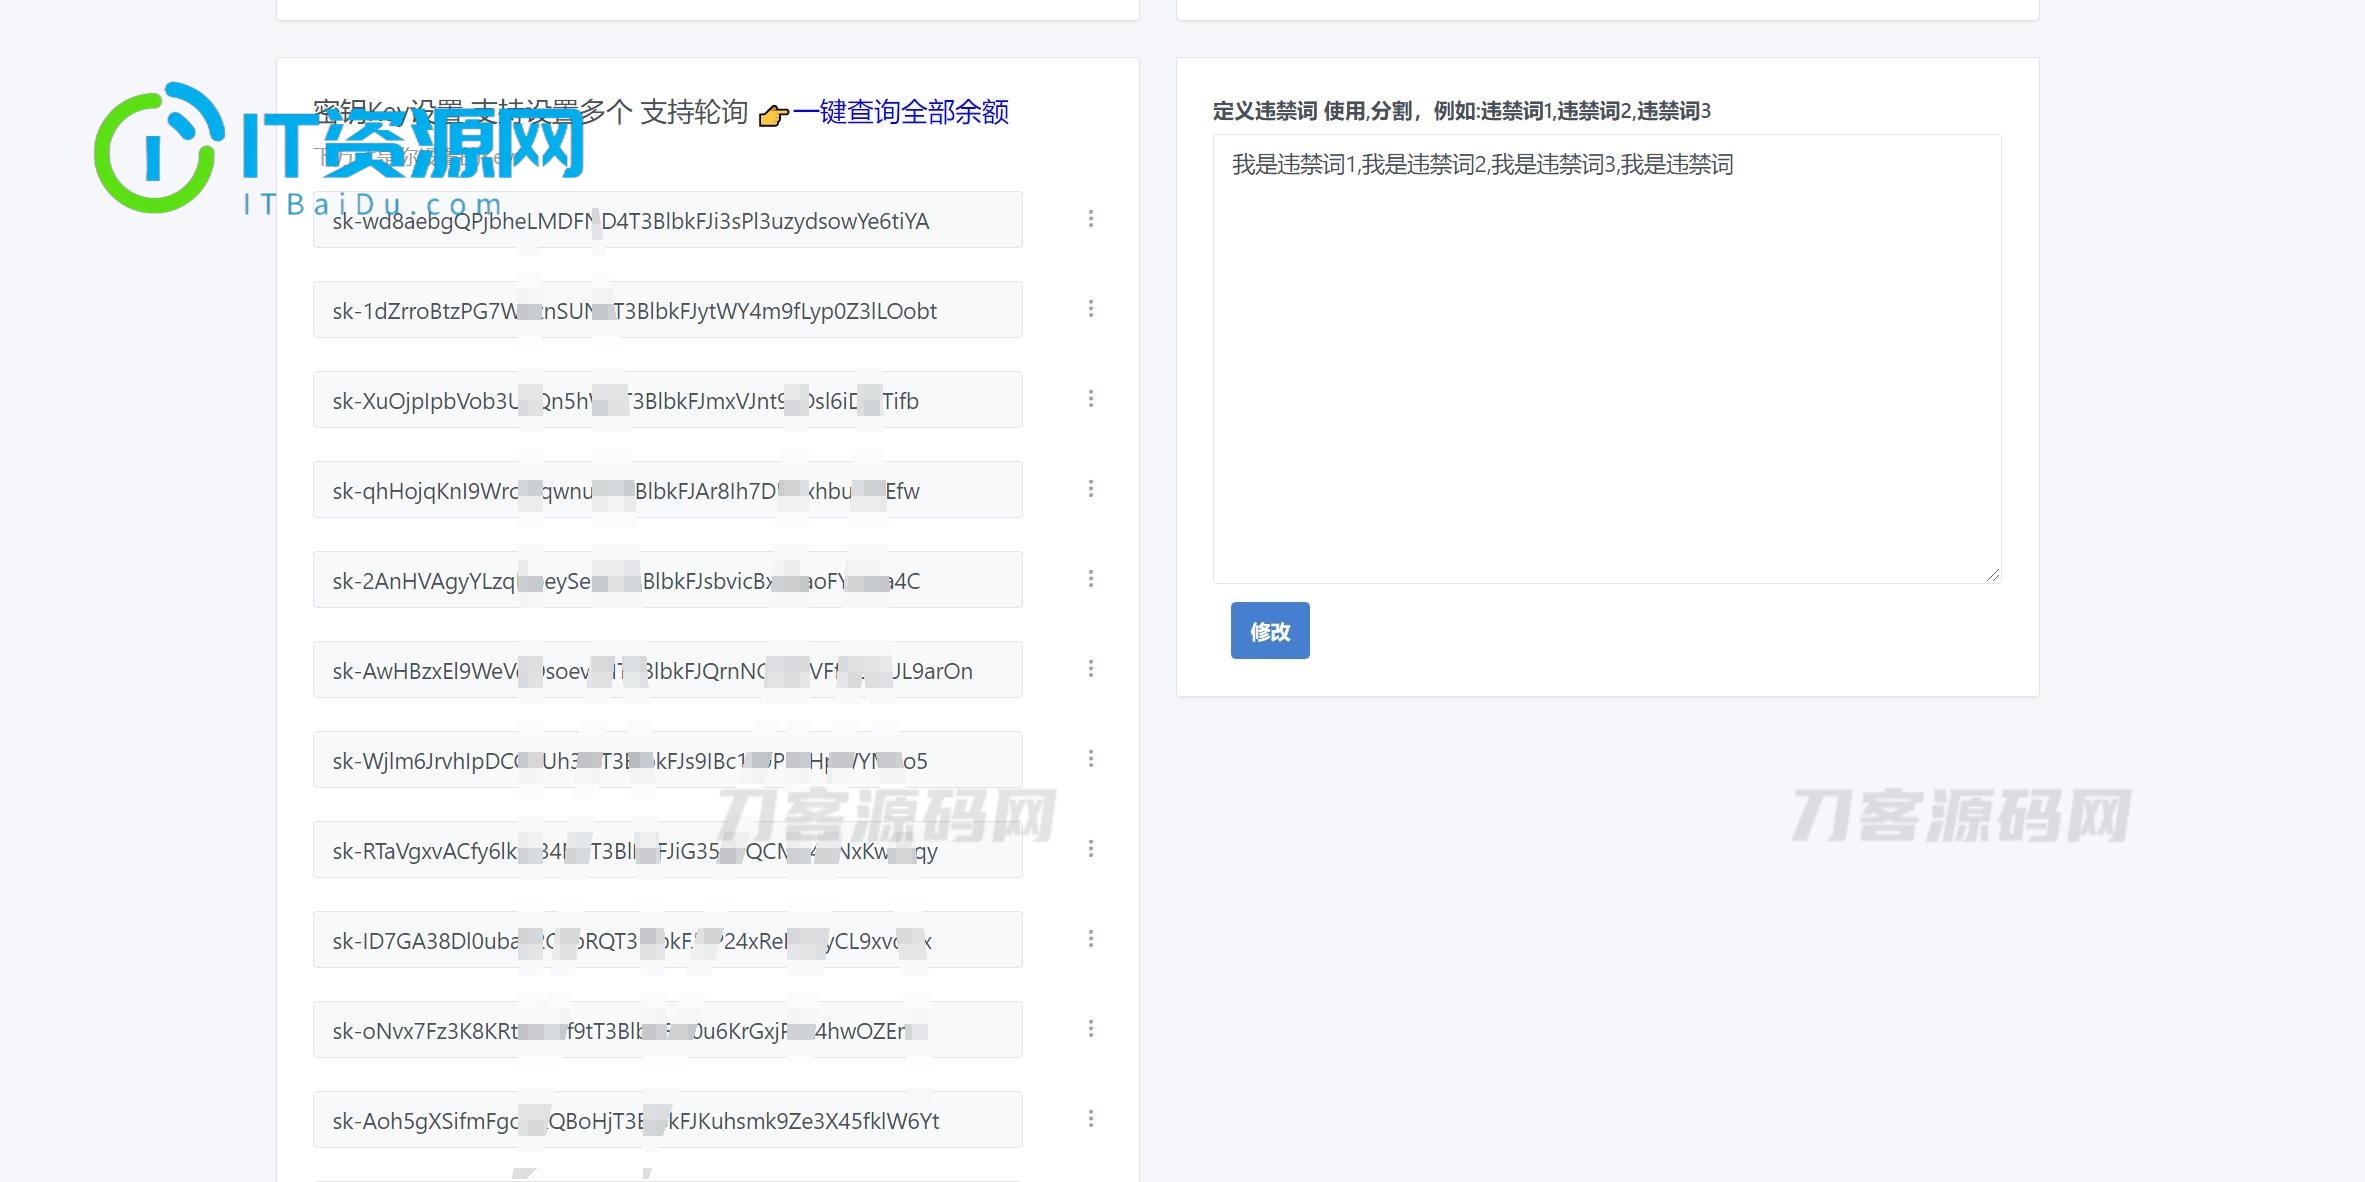Click the key field starting sk-oNvx7Fz3K8KRt
The height and width of the screenshot is (1182, 2365).
point(668,1030)
